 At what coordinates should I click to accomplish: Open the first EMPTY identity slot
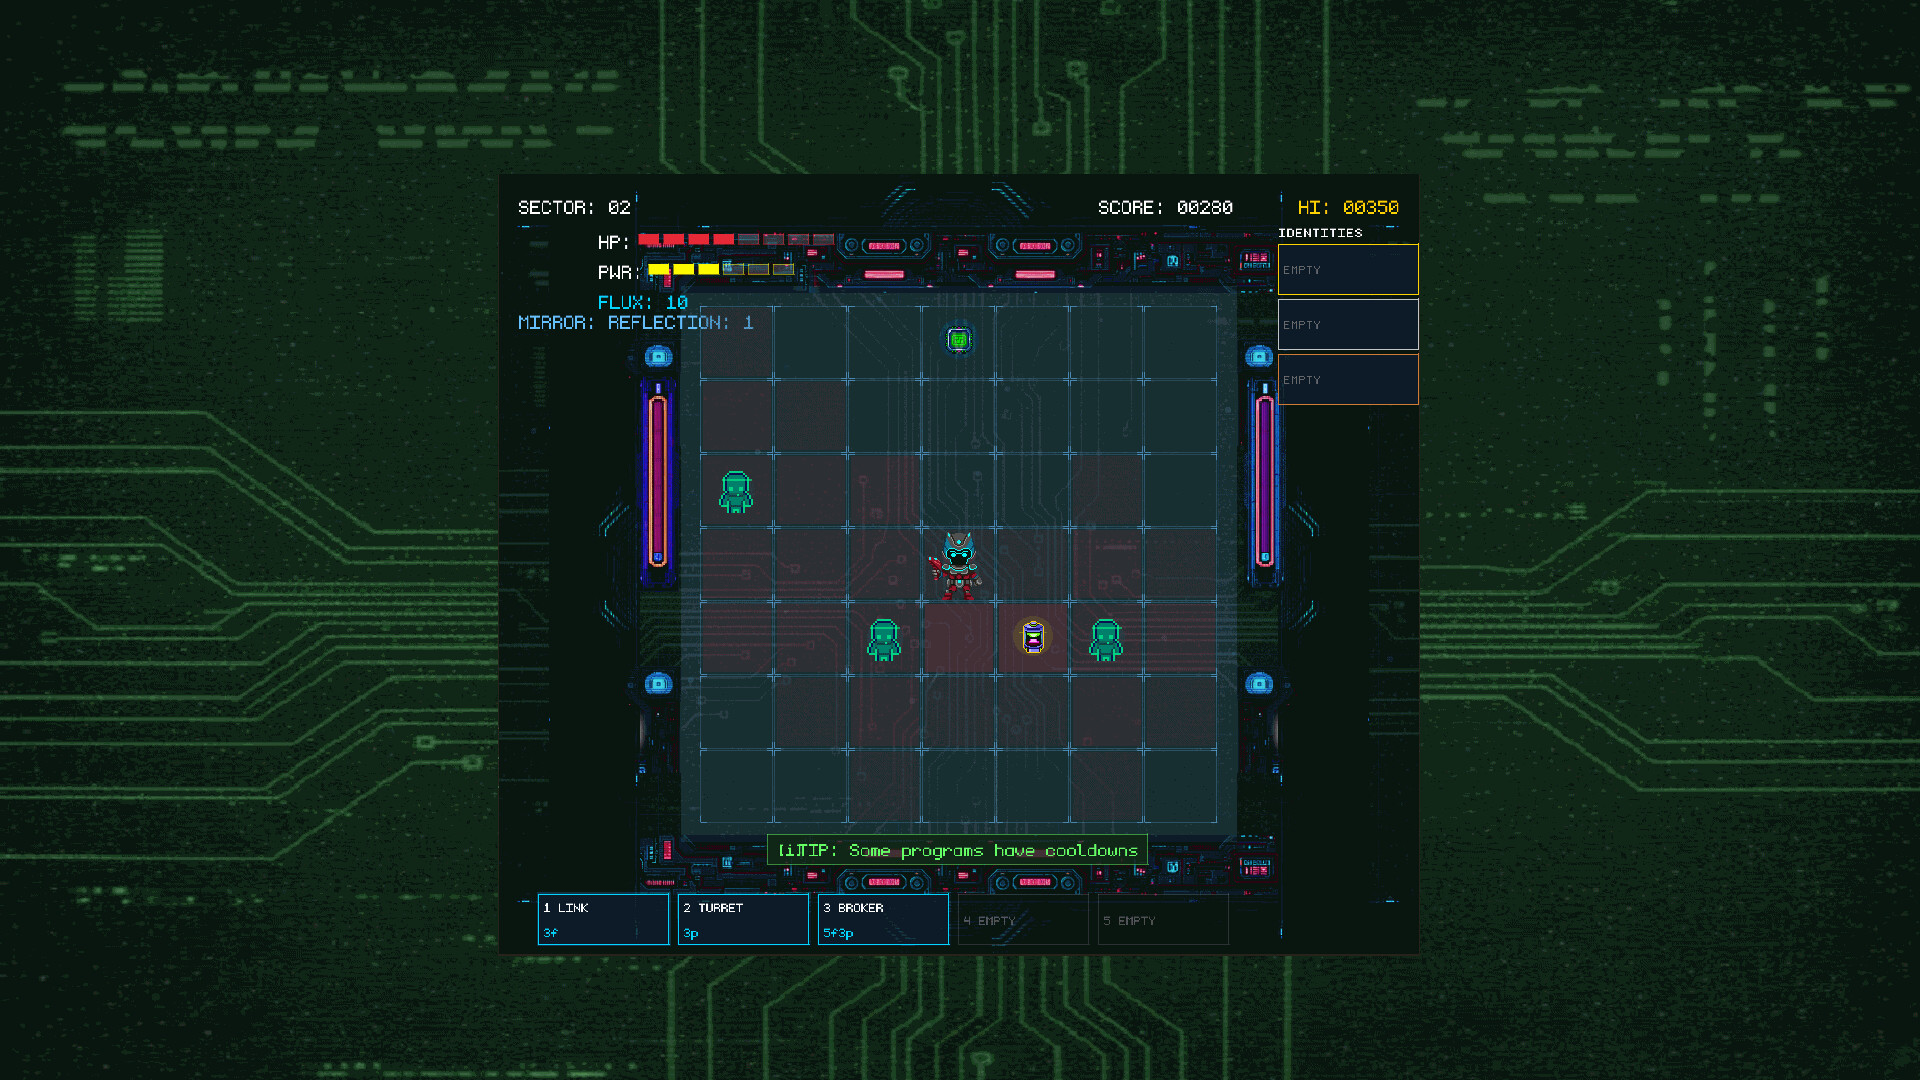click(x=1348, y=269)
